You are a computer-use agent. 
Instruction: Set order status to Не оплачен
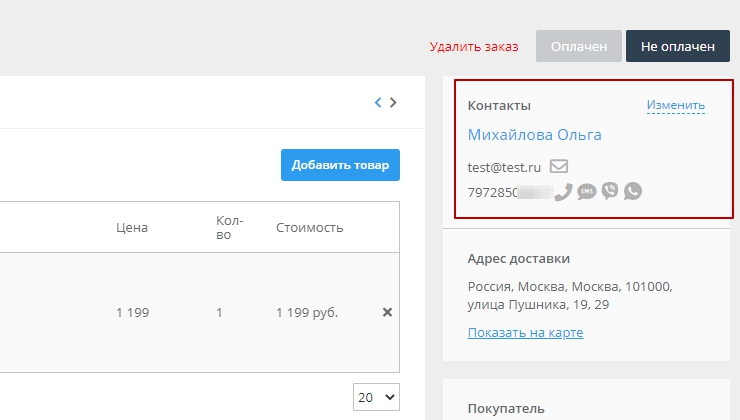677,46
